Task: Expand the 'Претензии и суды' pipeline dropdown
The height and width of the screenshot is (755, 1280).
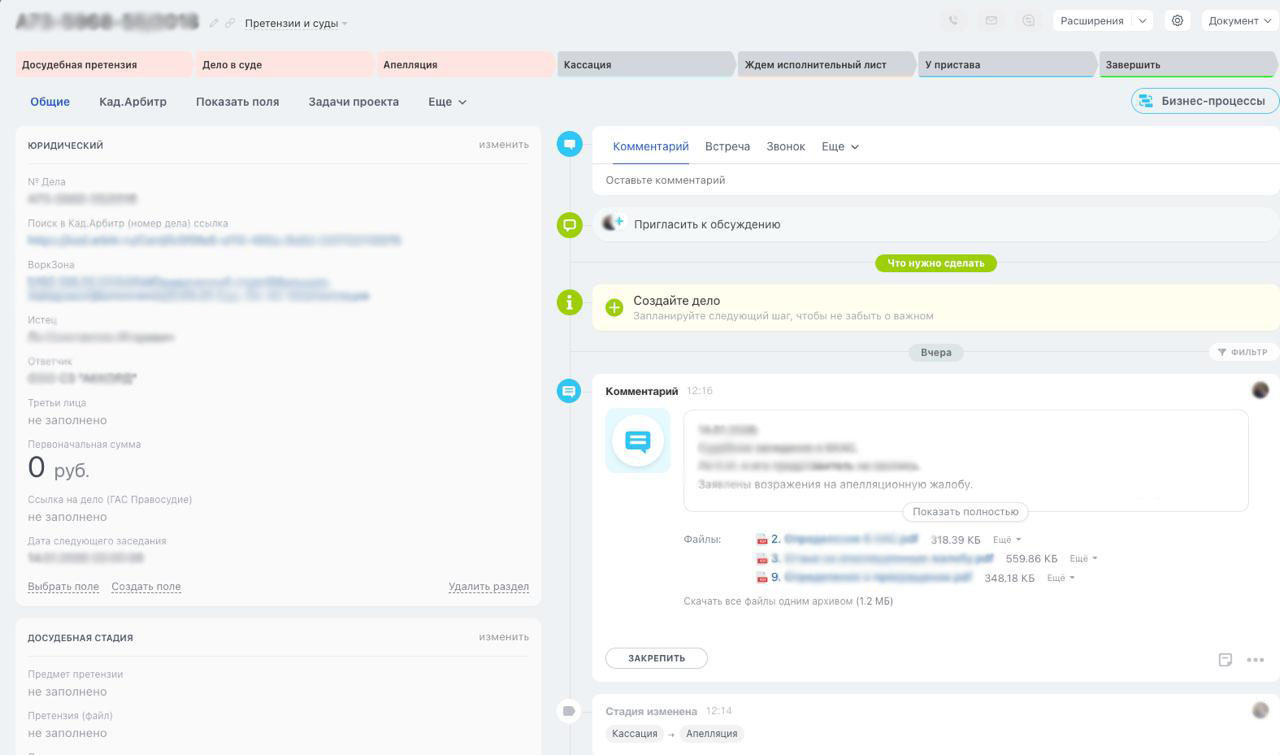Action: (296, 23)
